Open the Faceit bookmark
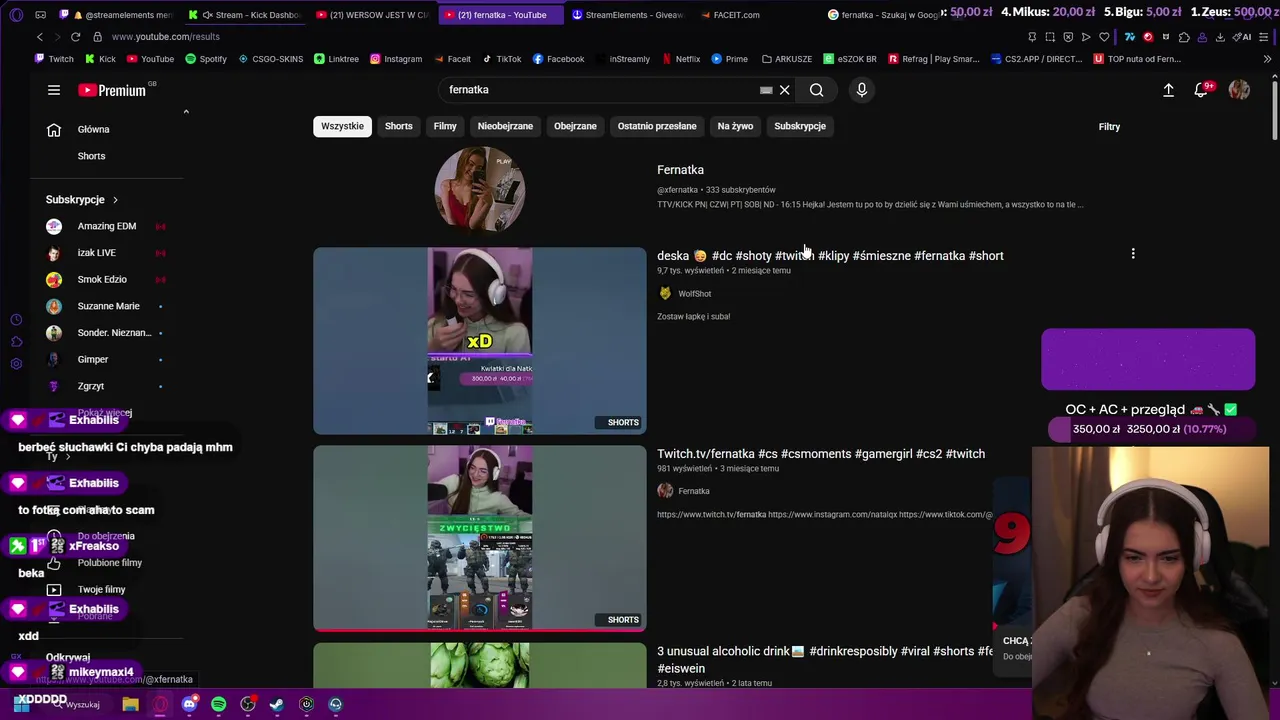The width and height of the screenshot is (1280, 720). tap(451, 59)
